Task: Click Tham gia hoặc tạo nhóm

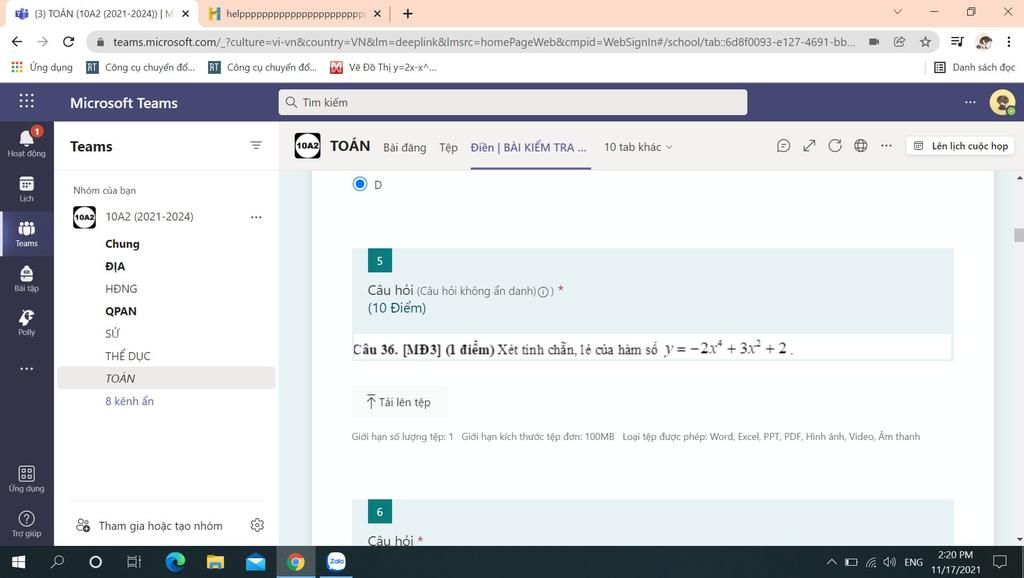Action: (x=150, y=526)
